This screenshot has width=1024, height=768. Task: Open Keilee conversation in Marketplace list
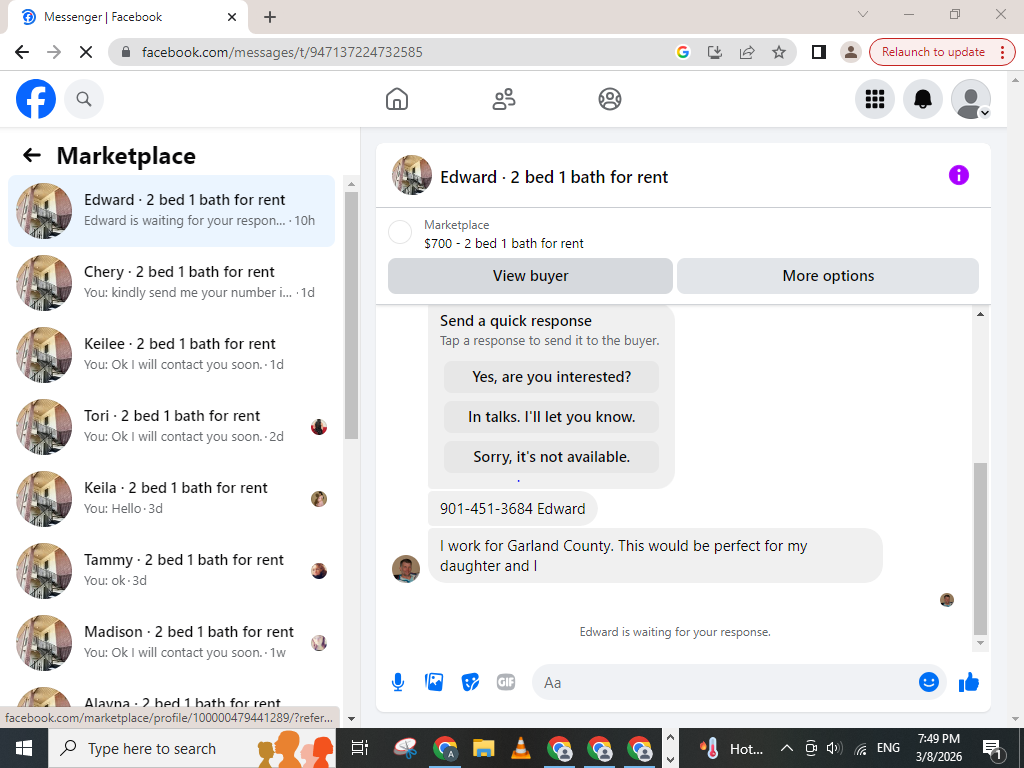172,354
